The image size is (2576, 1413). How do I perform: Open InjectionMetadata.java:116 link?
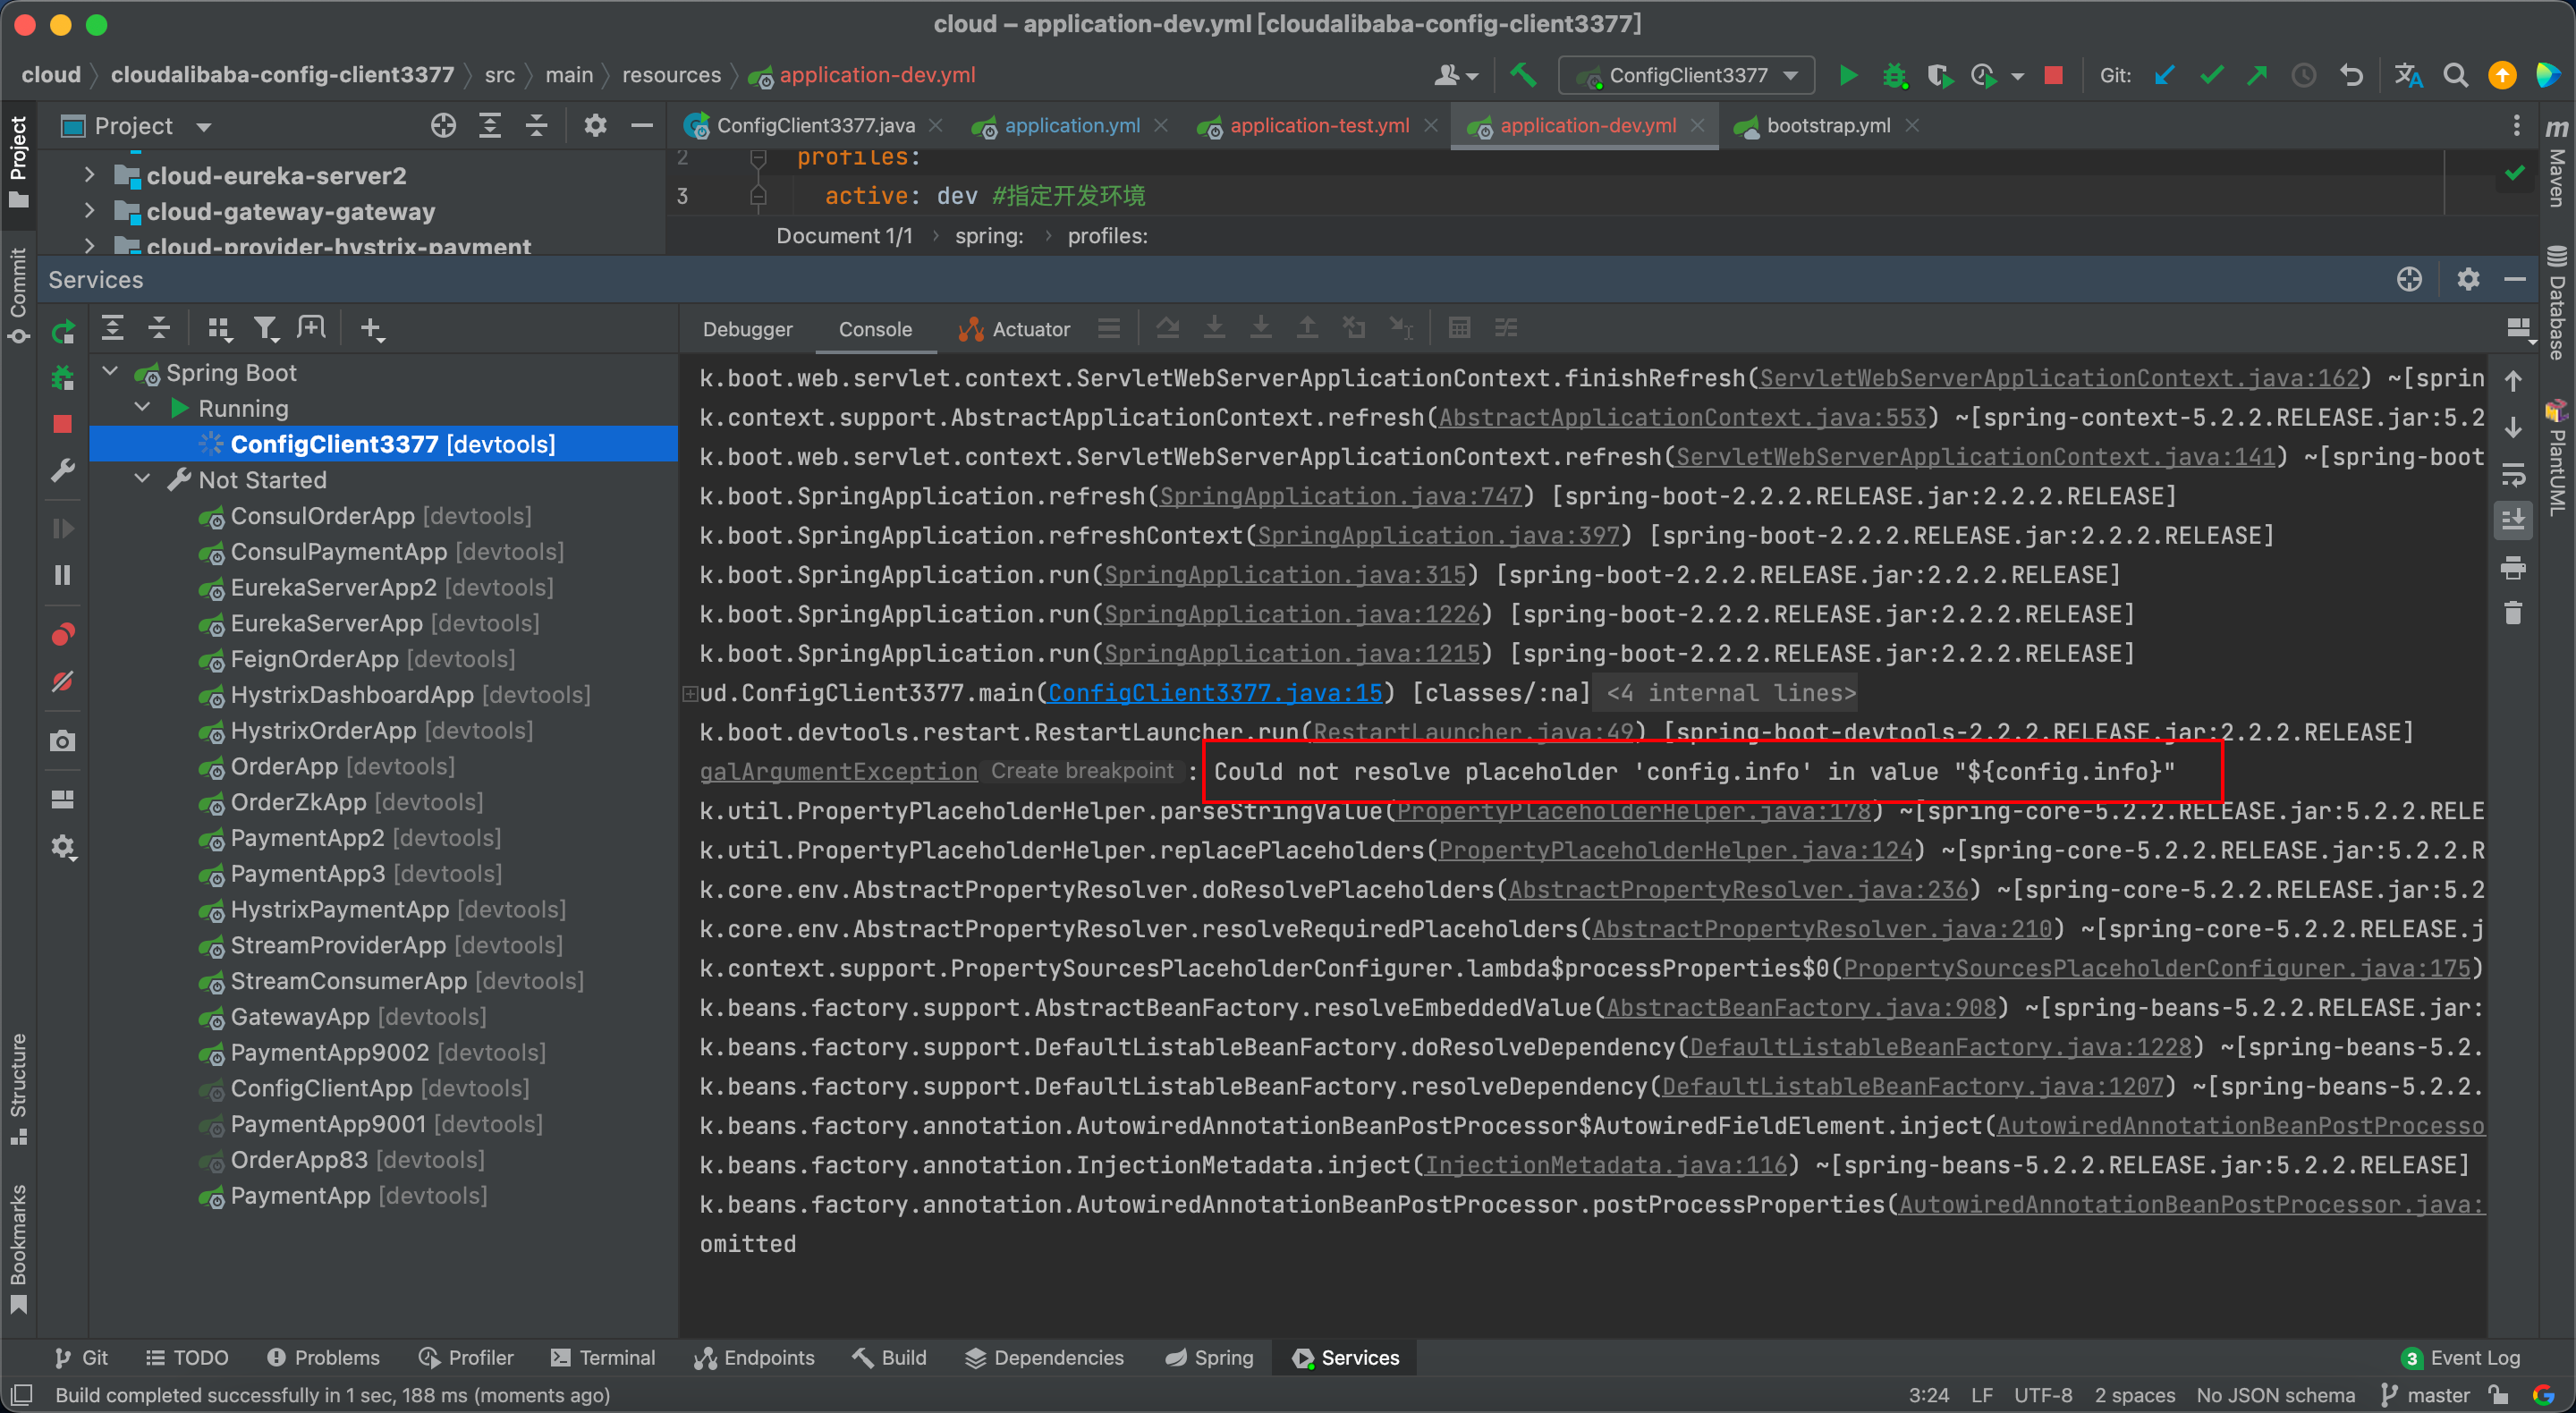point(1605,1165)
